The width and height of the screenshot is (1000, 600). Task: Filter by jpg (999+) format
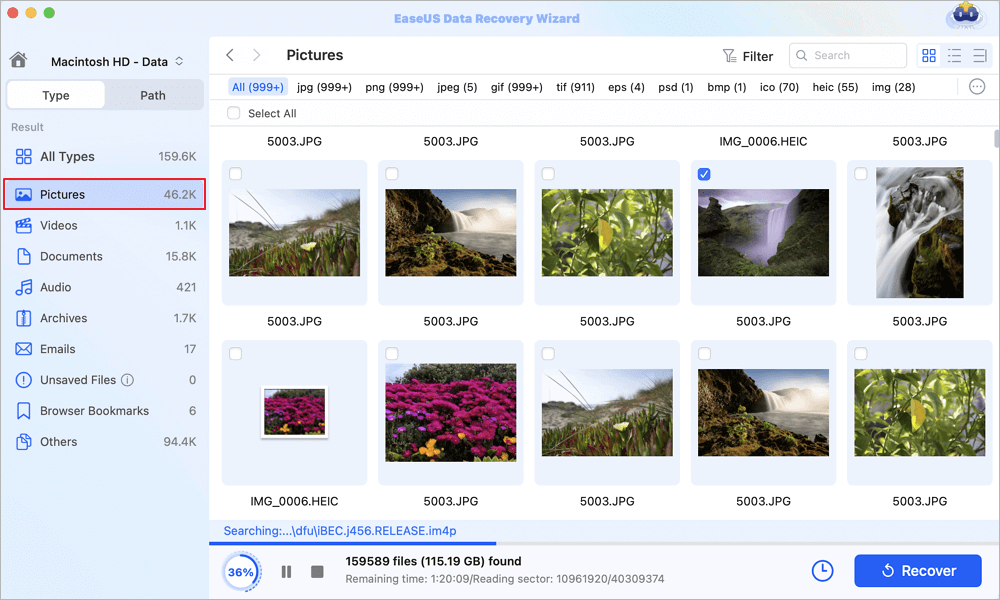coord(324,87)
